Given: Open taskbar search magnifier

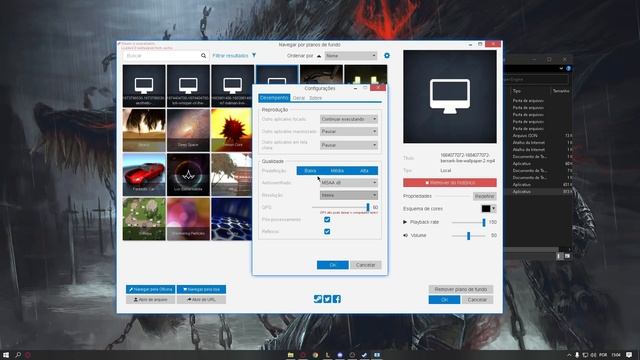Looking at the screenshot, I should pyautogui.click(x=18, y=355).
